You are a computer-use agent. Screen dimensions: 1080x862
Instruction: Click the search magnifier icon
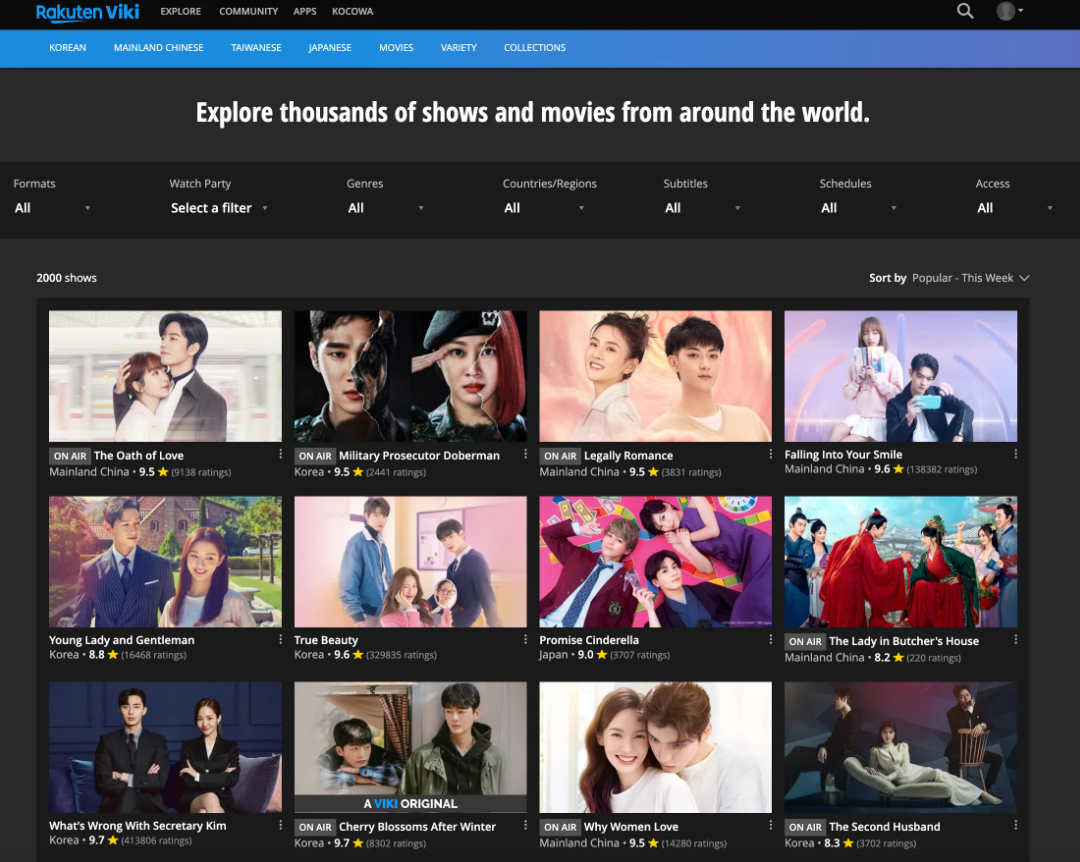click(x=964, y=11)
